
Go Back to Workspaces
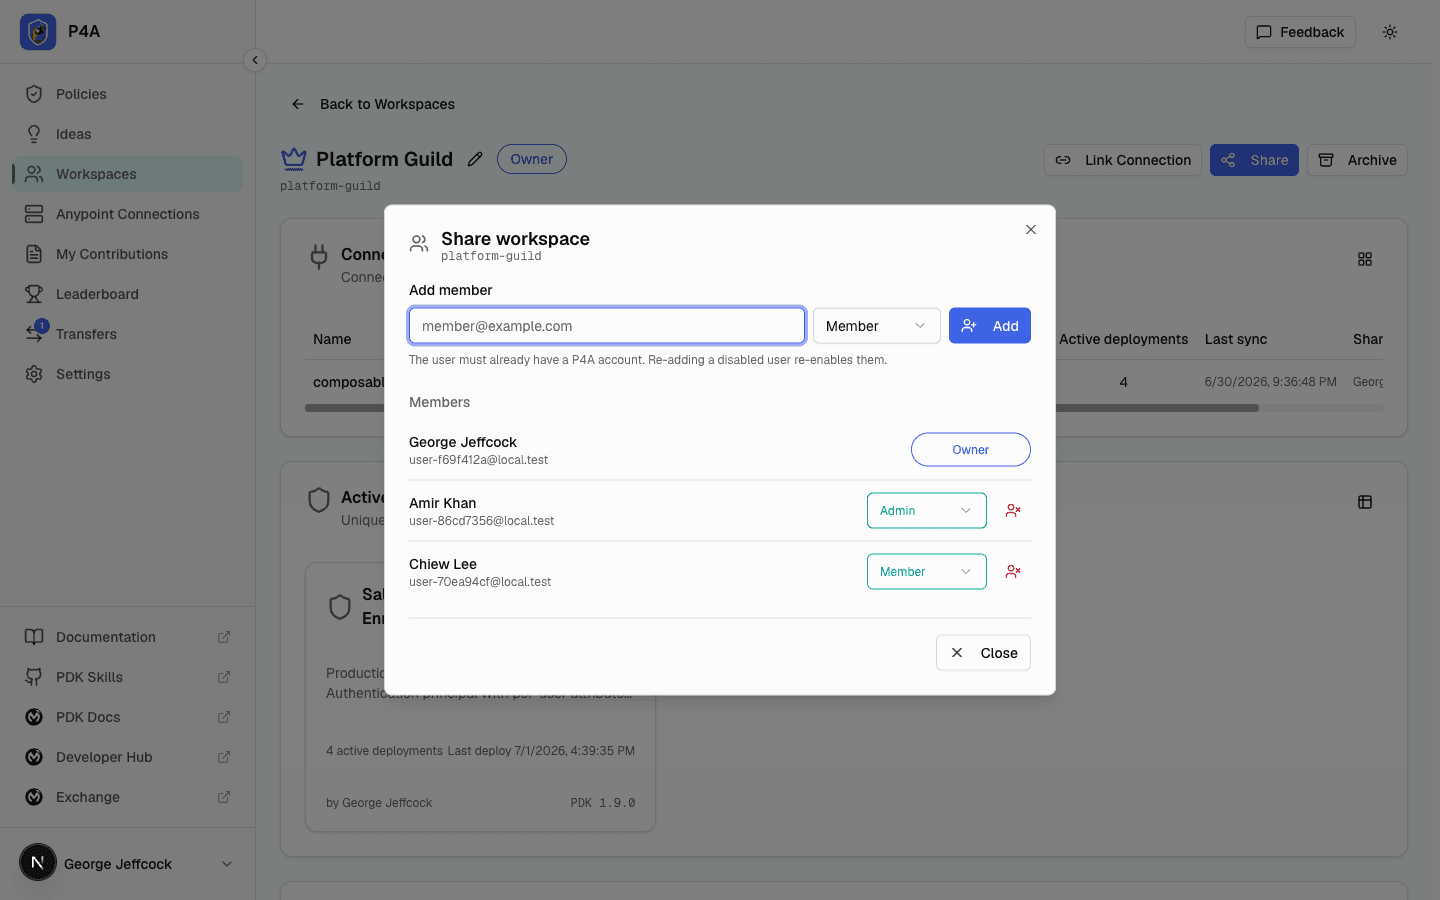point(372,104)
